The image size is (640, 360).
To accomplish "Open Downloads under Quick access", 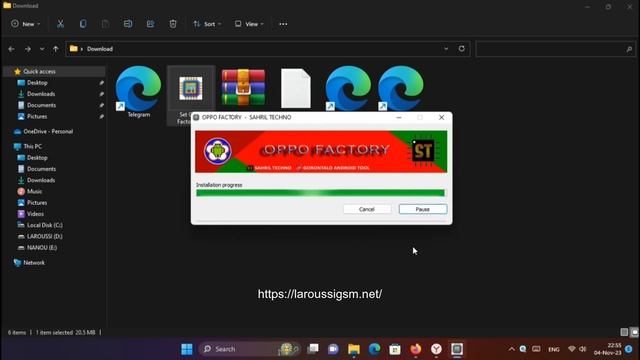I will coord(41,94).
